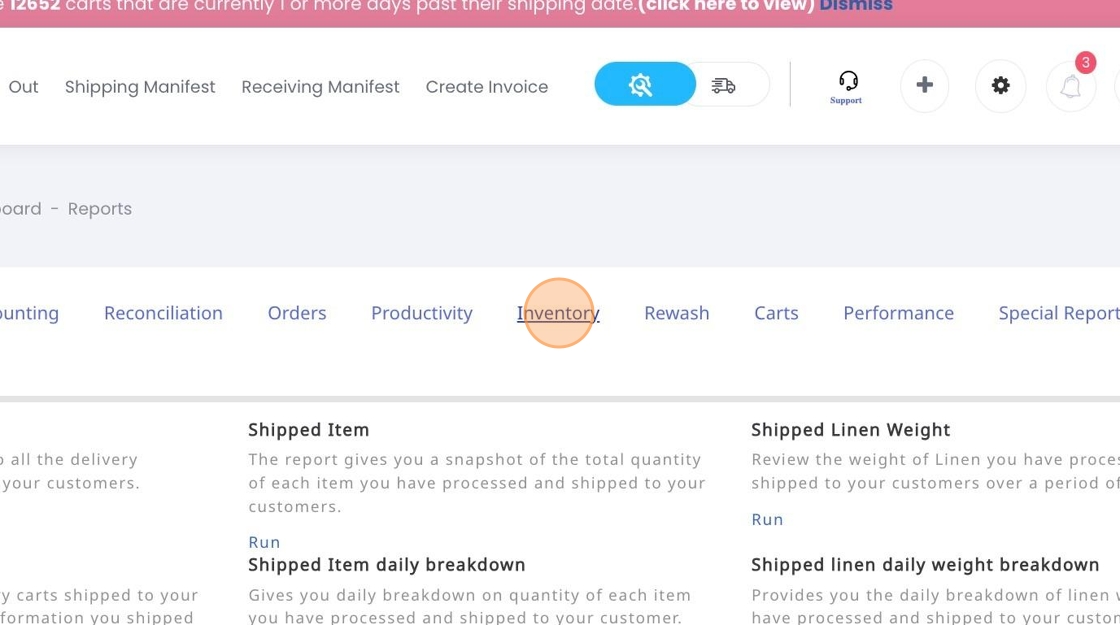This screenshot has width=1120, height=625.
Task: Open Shipping Manifest in the top menu
Action: point(140,87)
